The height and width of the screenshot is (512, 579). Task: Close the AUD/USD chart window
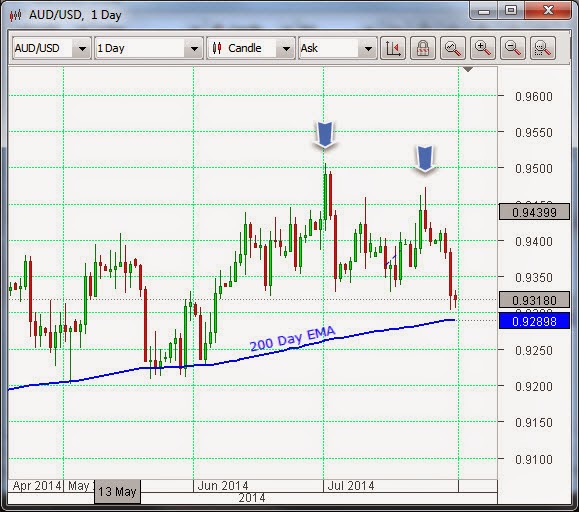coord(548,11)
